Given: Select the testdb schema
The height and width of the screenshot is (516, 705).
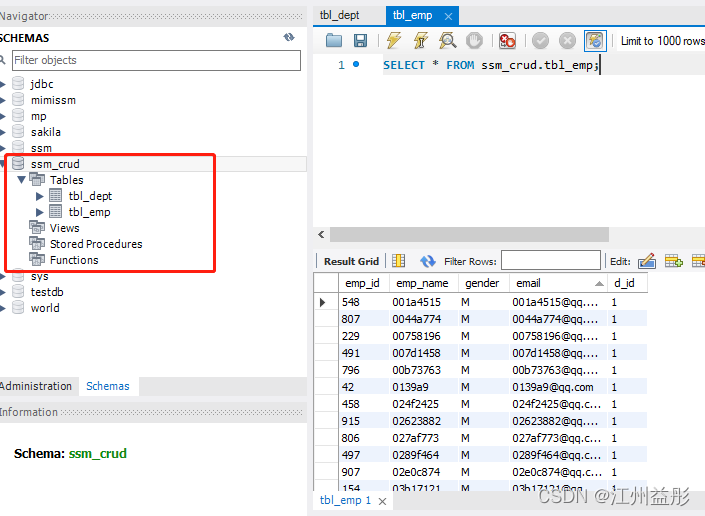Looking at the screenshot, I should 47,292.
